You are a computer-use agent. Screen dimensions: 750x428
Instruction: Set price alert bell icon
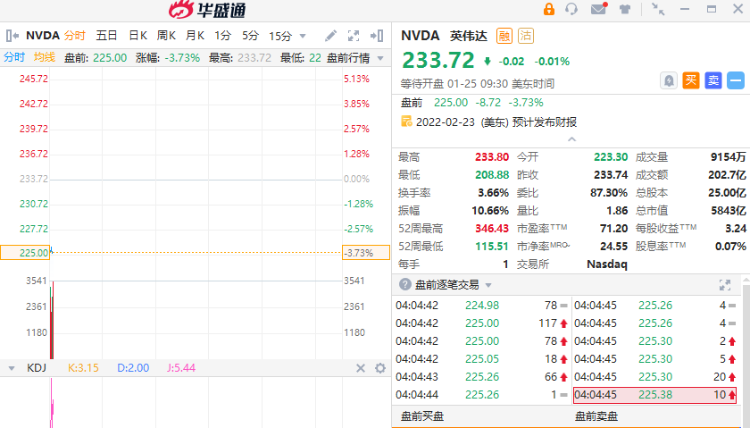pos(669,80)
